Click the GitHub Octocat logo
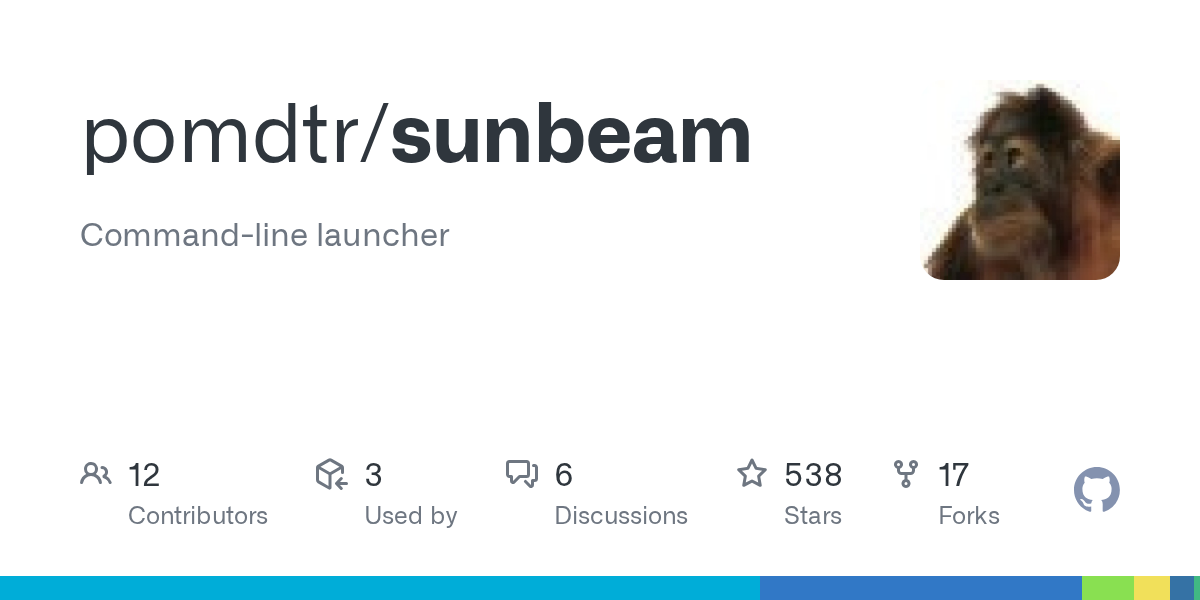The height and width of the screenshot is (600, 1200). click(1096, 491)
